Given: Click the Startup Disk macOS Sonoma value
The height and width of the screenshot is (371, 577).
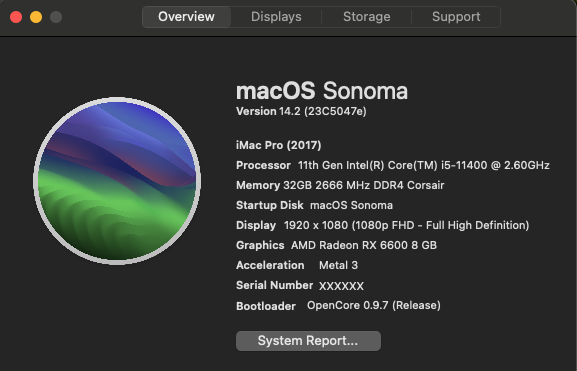Looking at the screenshot, I should tap(351, 205).
